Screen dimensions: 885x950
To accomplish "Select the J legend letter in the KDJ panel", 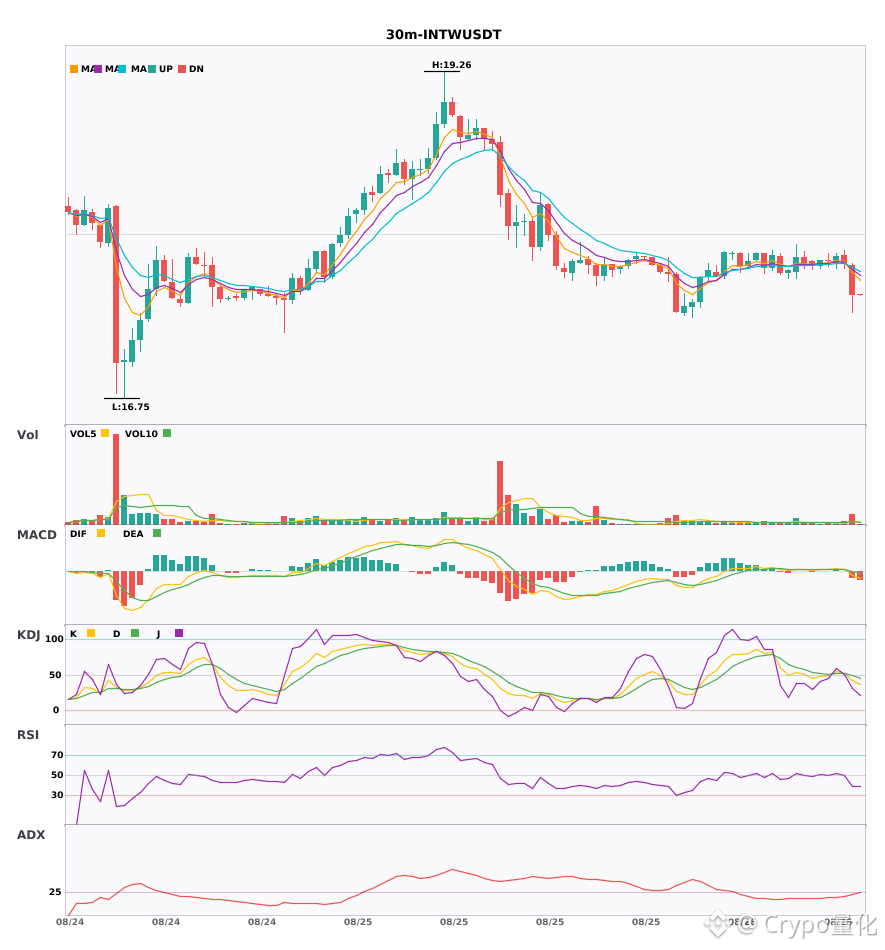I will coord(158,634).
